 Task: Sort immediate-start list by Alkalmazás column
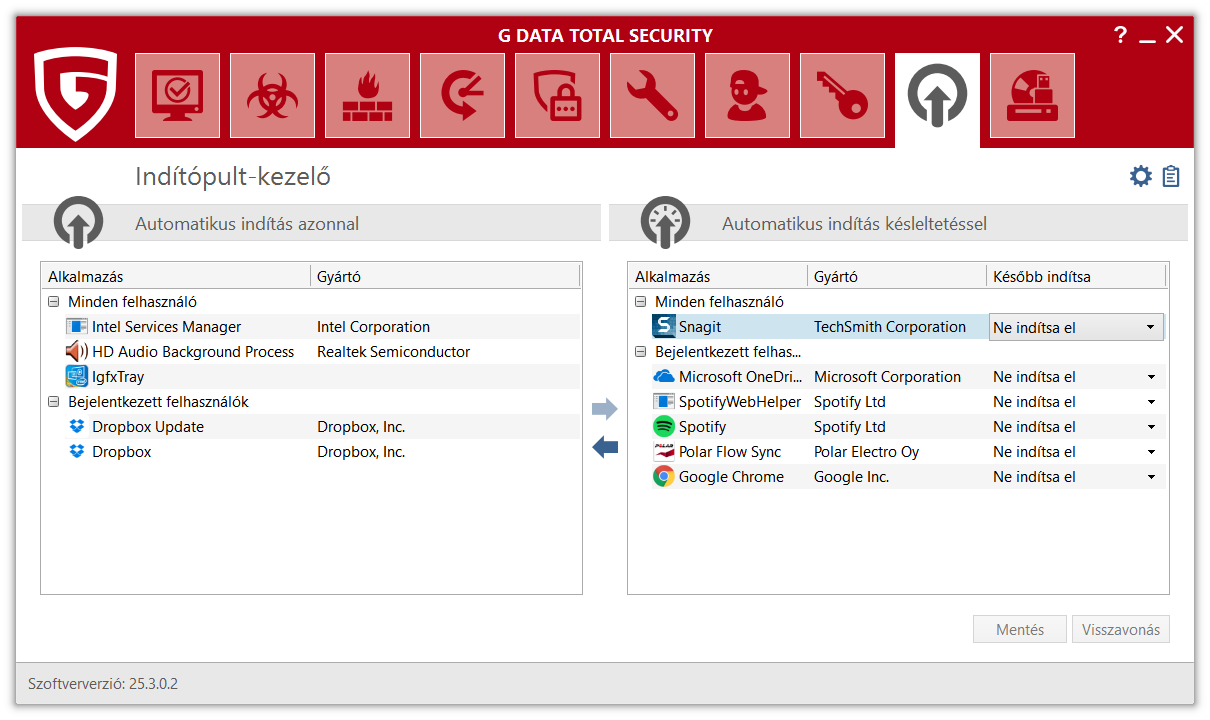pos(176,277)
